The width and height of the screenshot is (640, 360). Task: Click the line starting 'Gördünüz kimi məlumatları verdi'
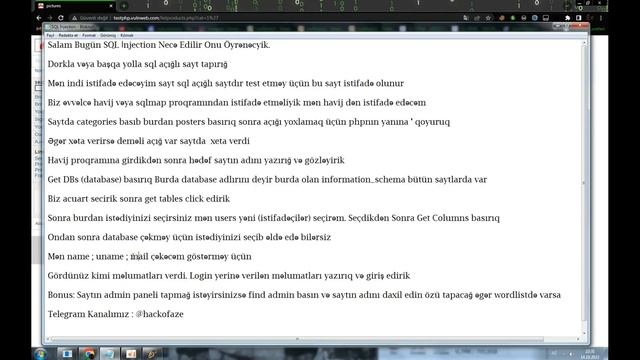tap(229, 276)
